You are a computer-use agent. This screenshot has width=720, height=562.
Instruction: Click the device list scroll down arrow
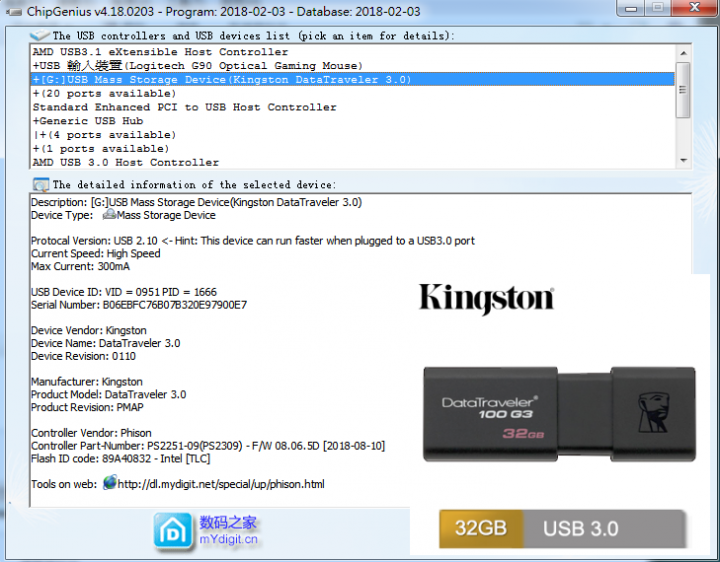pos(683,160)
